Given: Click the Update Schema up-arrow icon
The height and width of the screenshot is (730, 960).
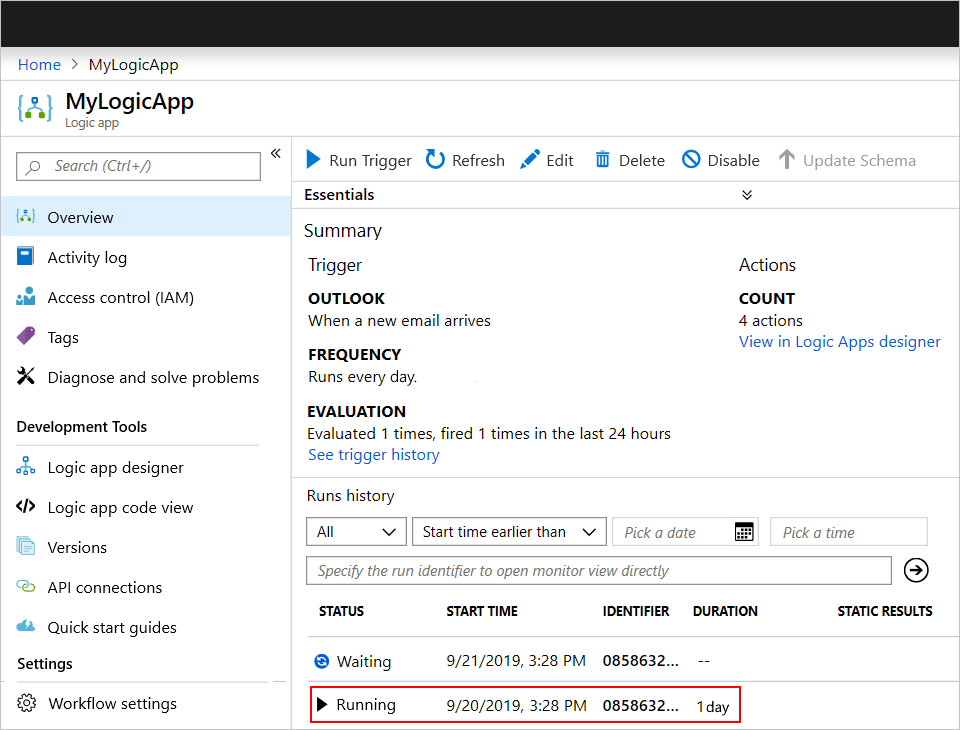Looking at the screenshot, I should pos(787,159).
